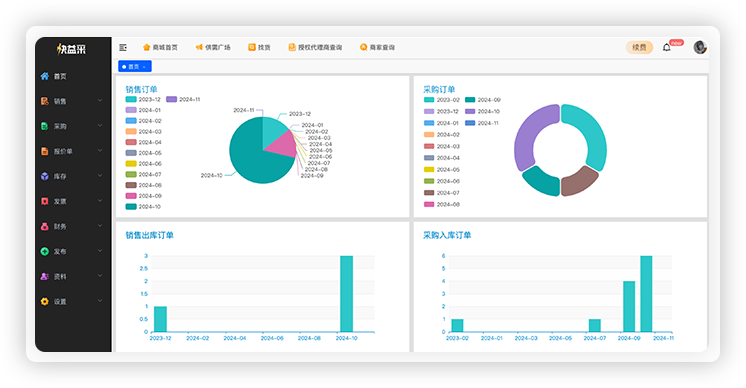Click the 采购入库订单 chart title

tap(447, 235)
